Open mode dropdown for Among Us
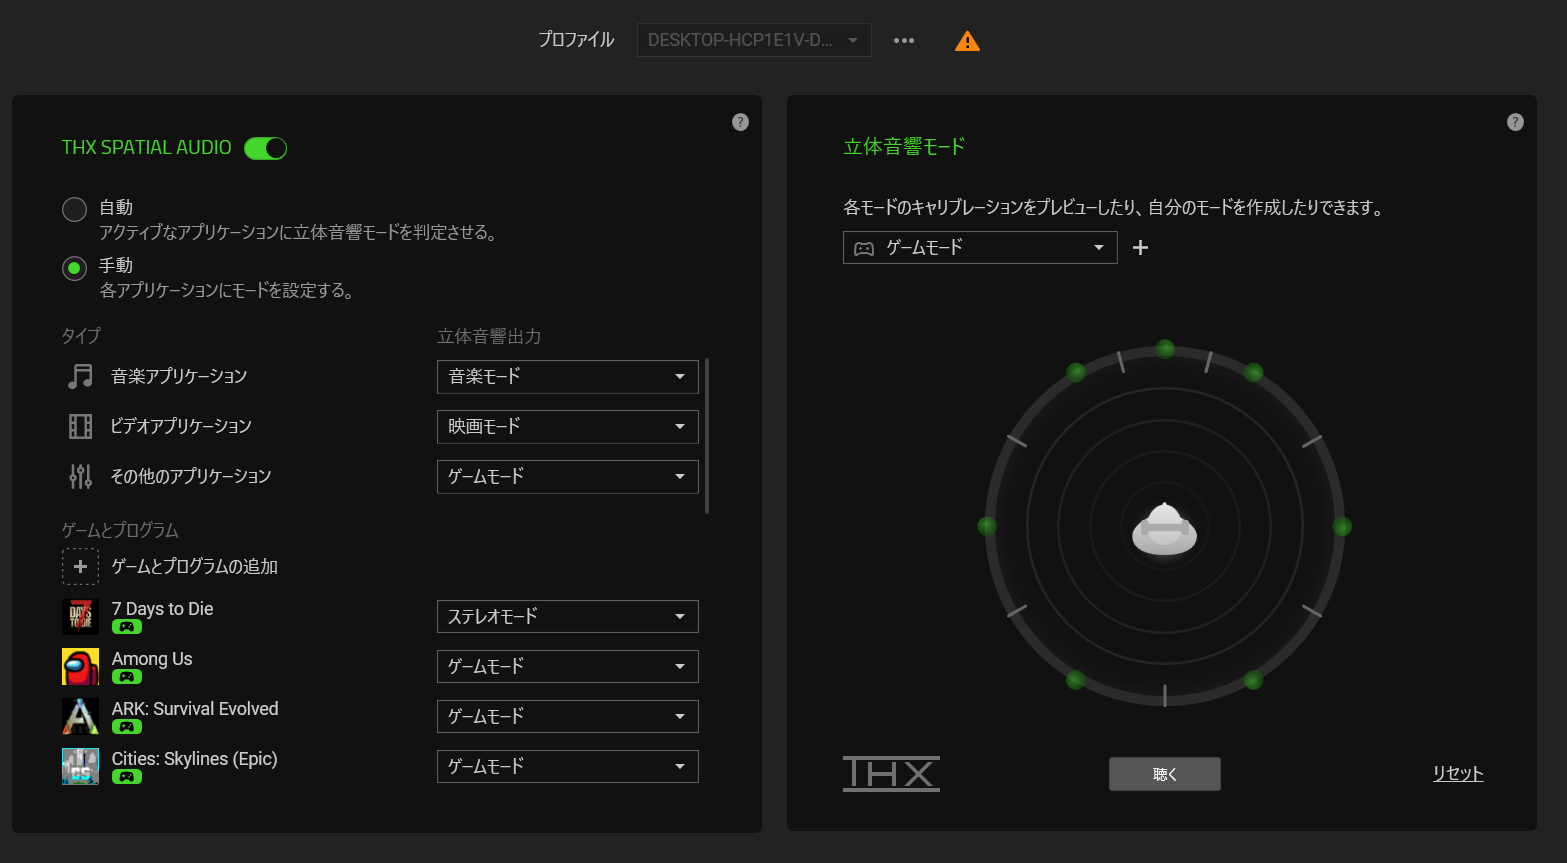1567x863 pixels. tap(568, 667)
